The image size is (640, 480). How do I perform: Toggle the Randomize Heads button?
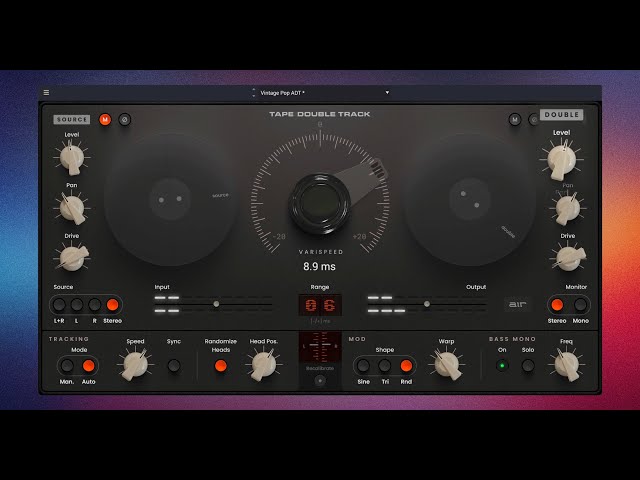(x=220, y=366)
